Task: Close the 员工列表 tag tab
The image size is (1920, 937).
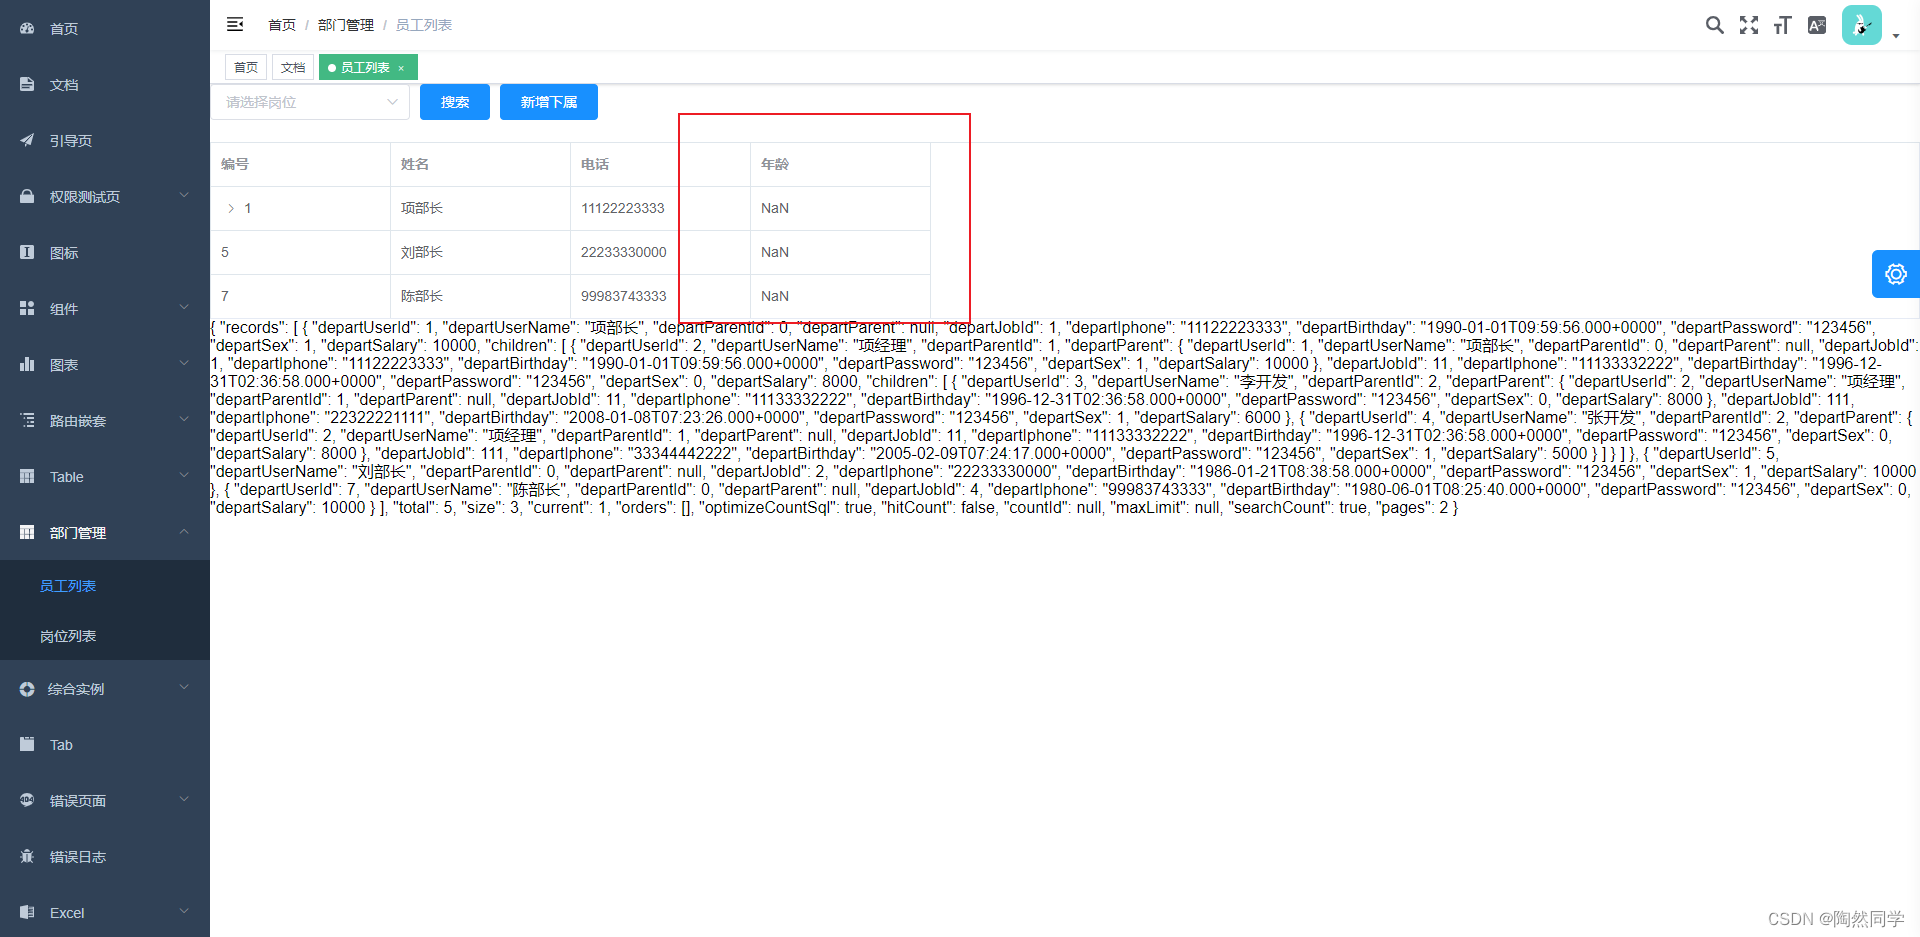Action: tap(401, 68)
